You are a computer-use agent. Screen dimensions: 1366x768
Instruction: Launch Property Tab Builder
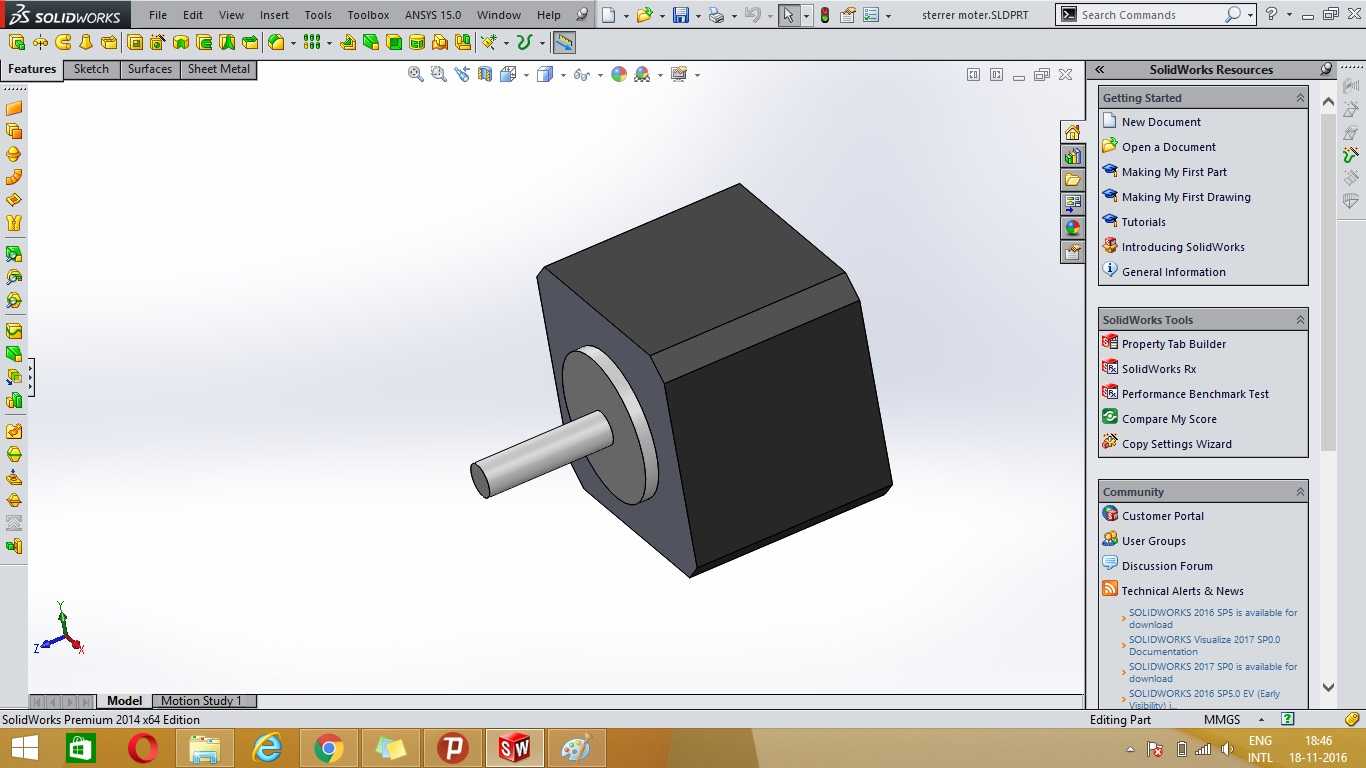point(1173,344)
